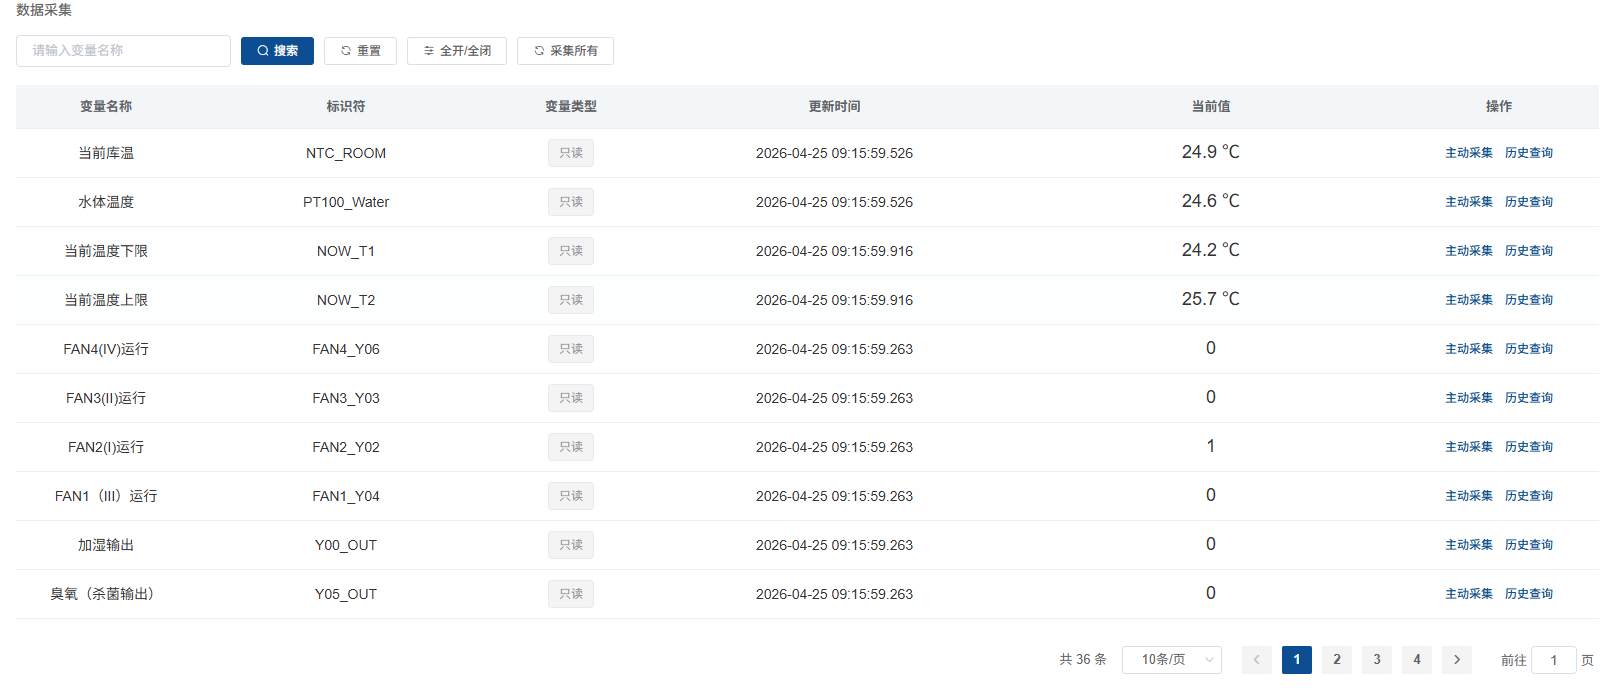The height and width of the screenshot is (693, 1609).
Task: Click the 操作 column header
Action: tap(1499, 107)
